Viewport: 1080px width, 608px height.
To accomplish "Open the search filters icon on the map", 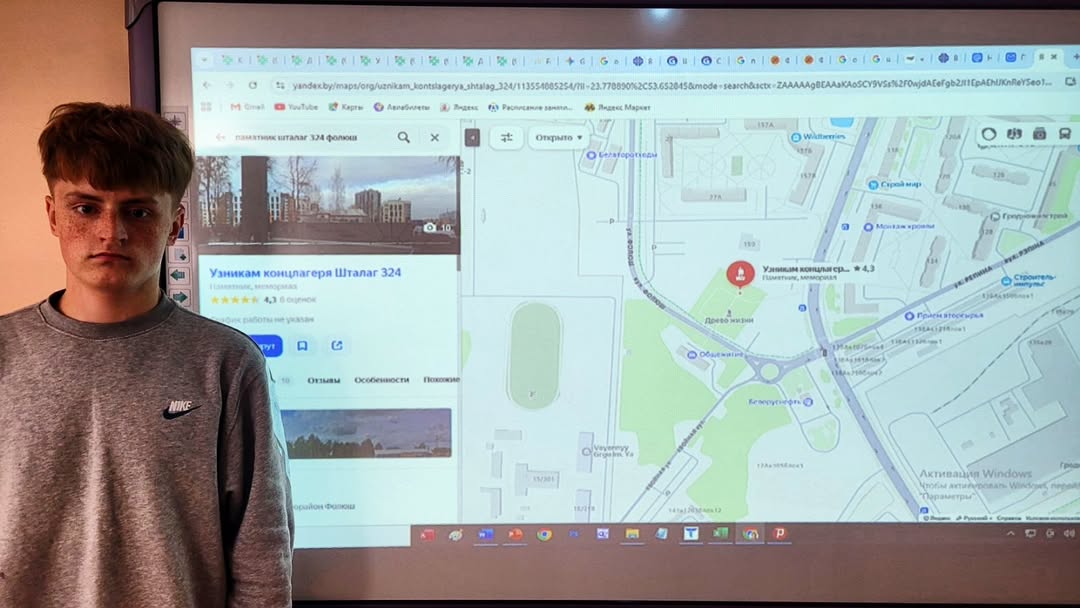I will click(507, 137).
